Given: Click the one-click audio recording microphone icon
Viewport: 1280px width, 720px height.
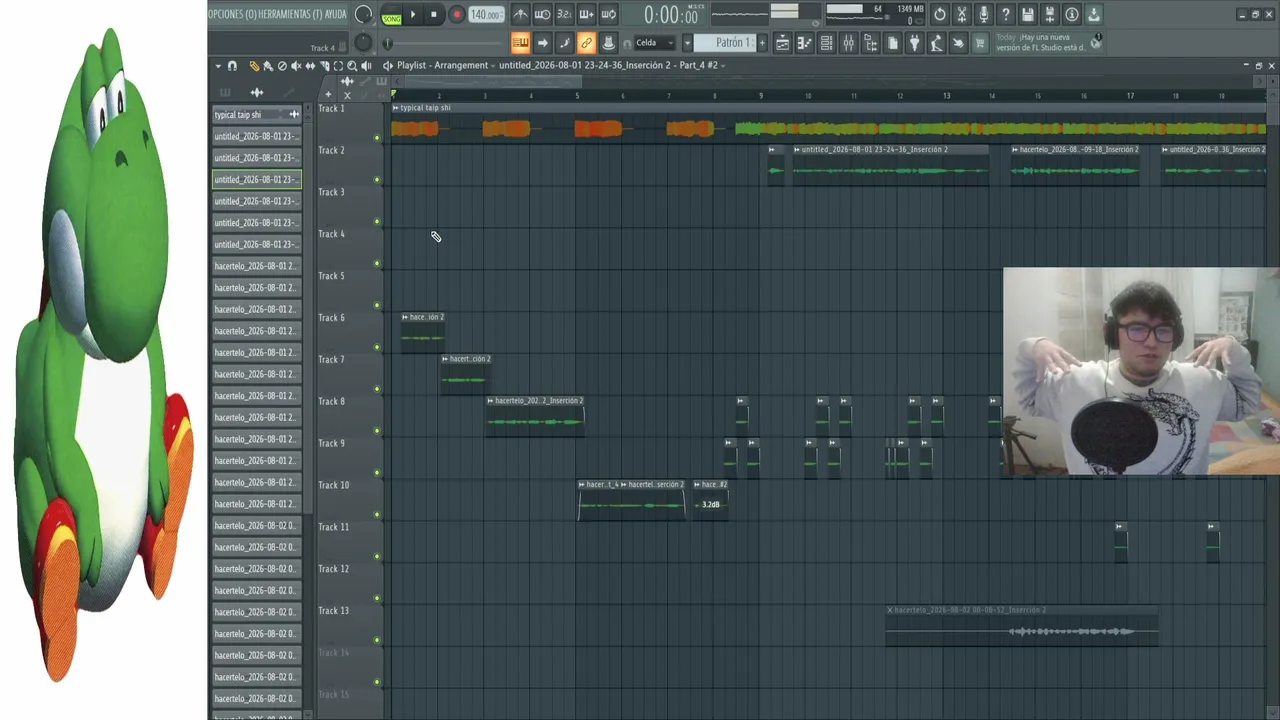Looking at the screenshot, I should [x=984, y=14].
